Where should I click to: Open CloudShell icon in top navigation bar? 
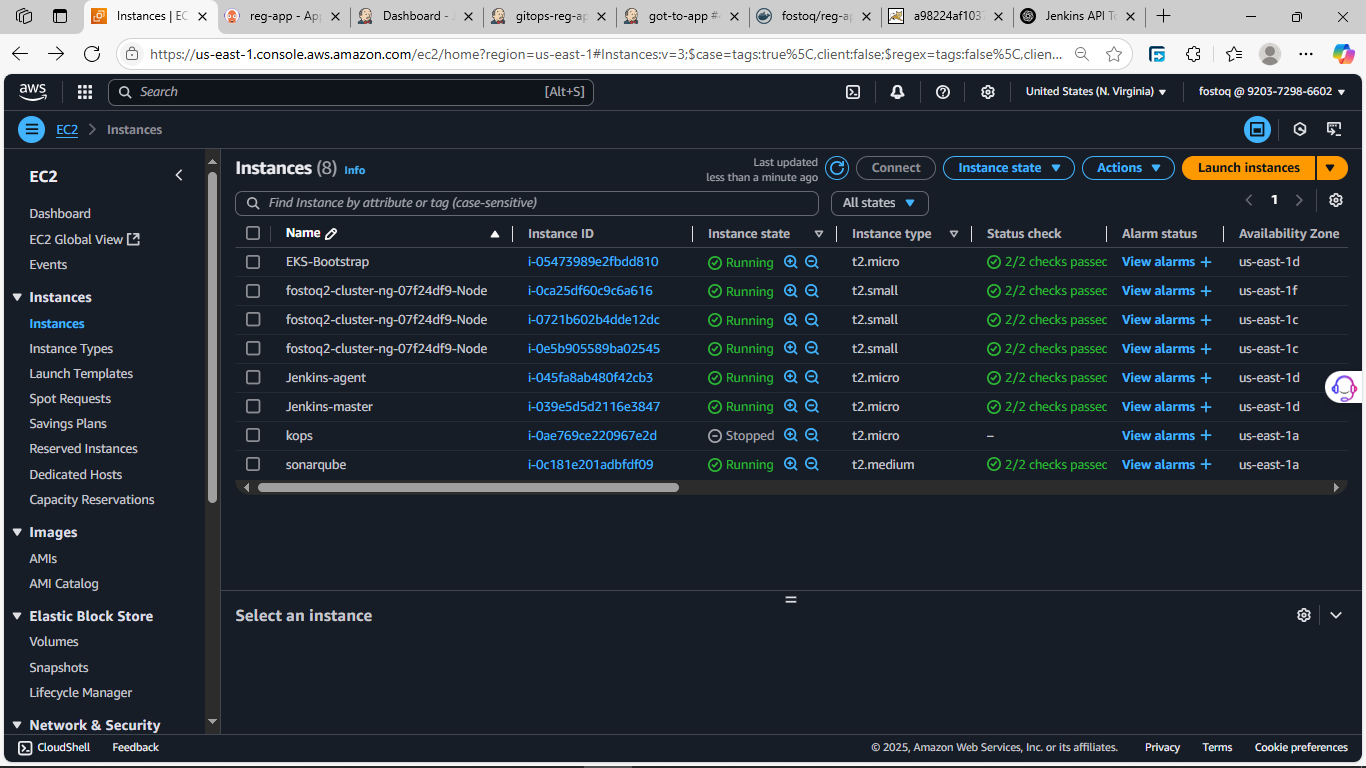click(x=853, y=92)
